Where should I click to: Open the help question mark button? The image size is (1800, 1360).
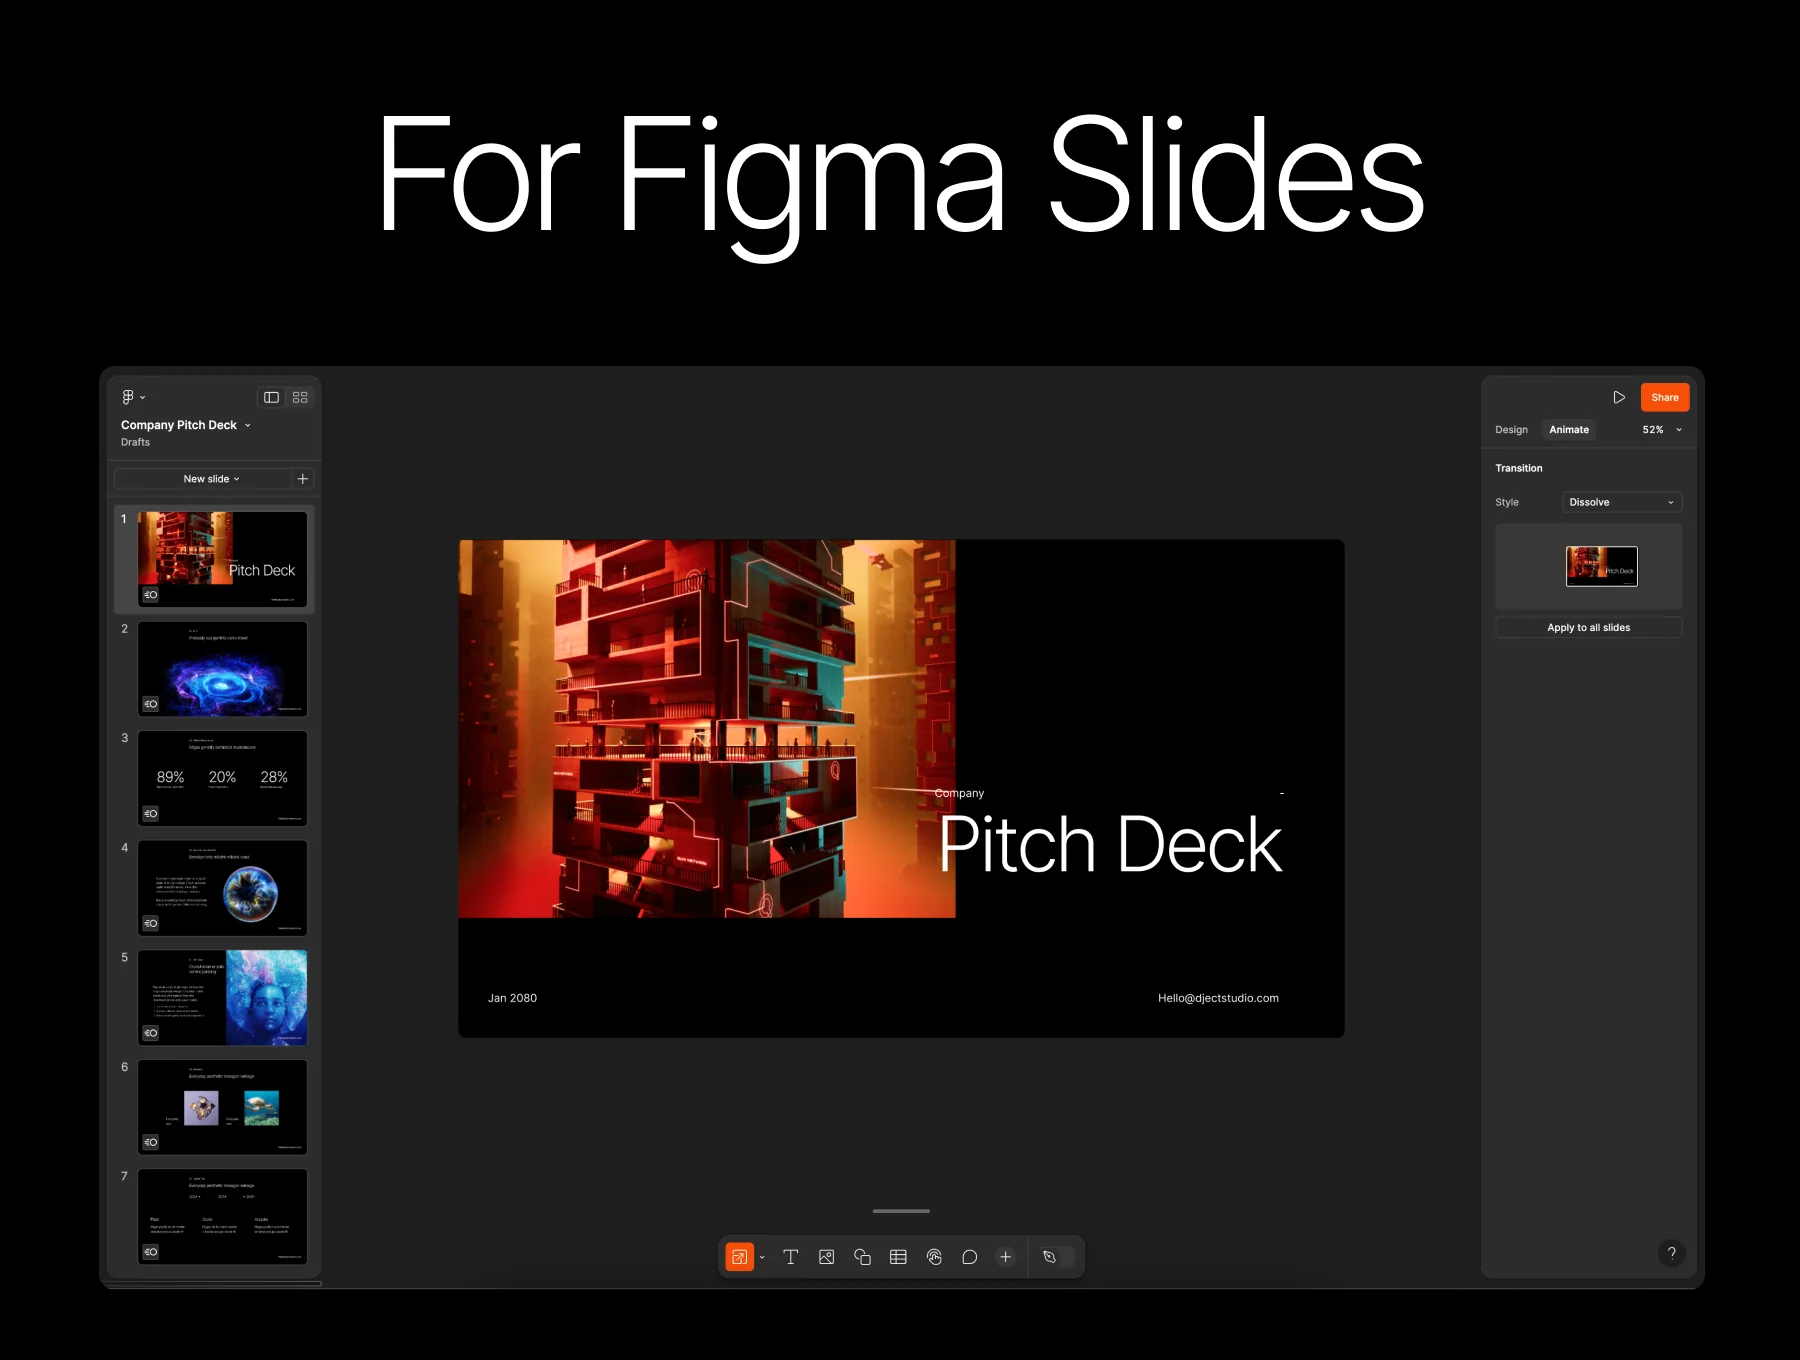pyautogui.click(x=1671, y=1253)
